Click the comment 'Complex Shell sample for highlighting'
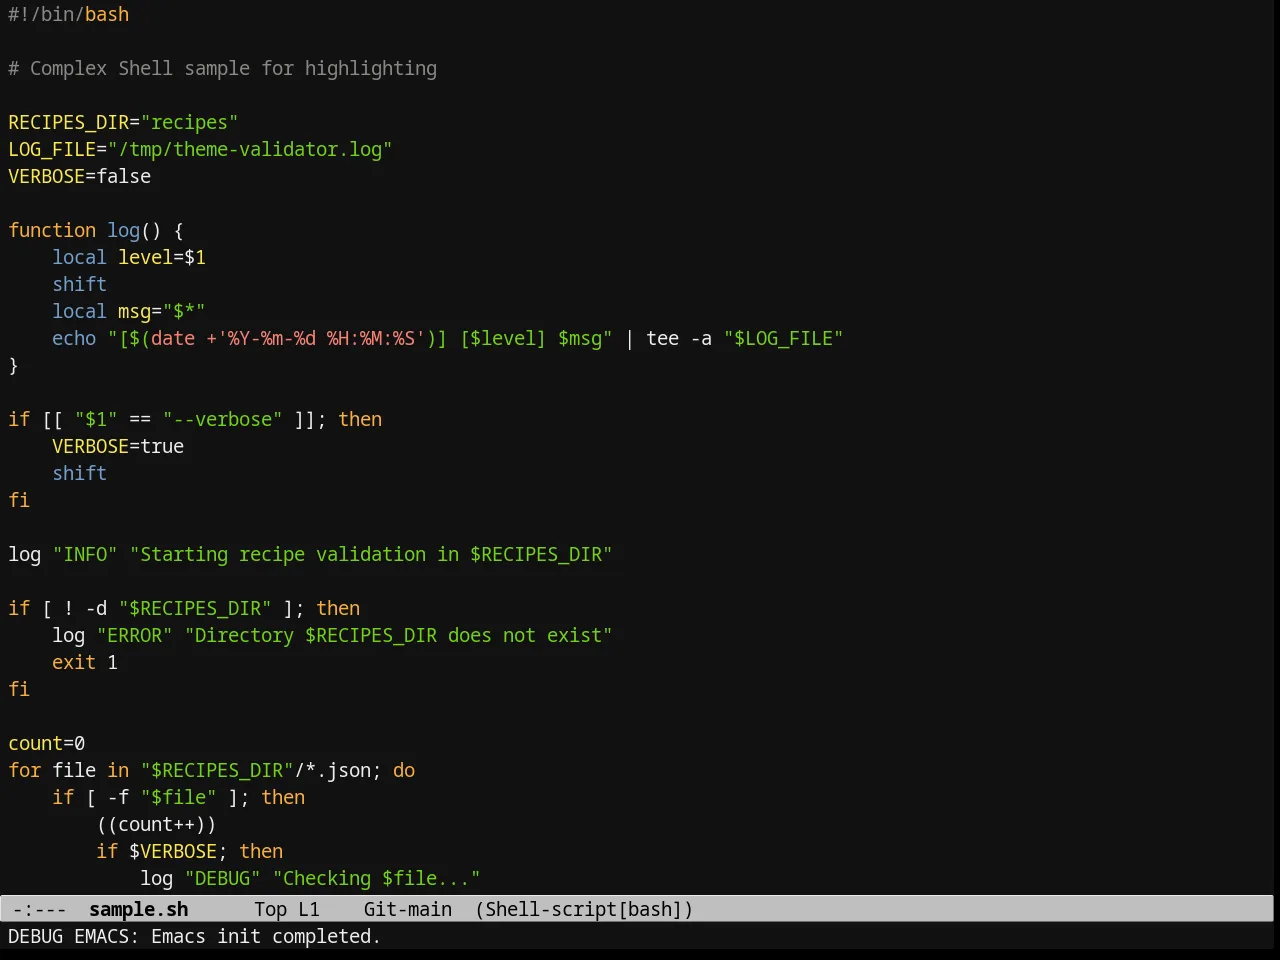 (x=233, y=68)
